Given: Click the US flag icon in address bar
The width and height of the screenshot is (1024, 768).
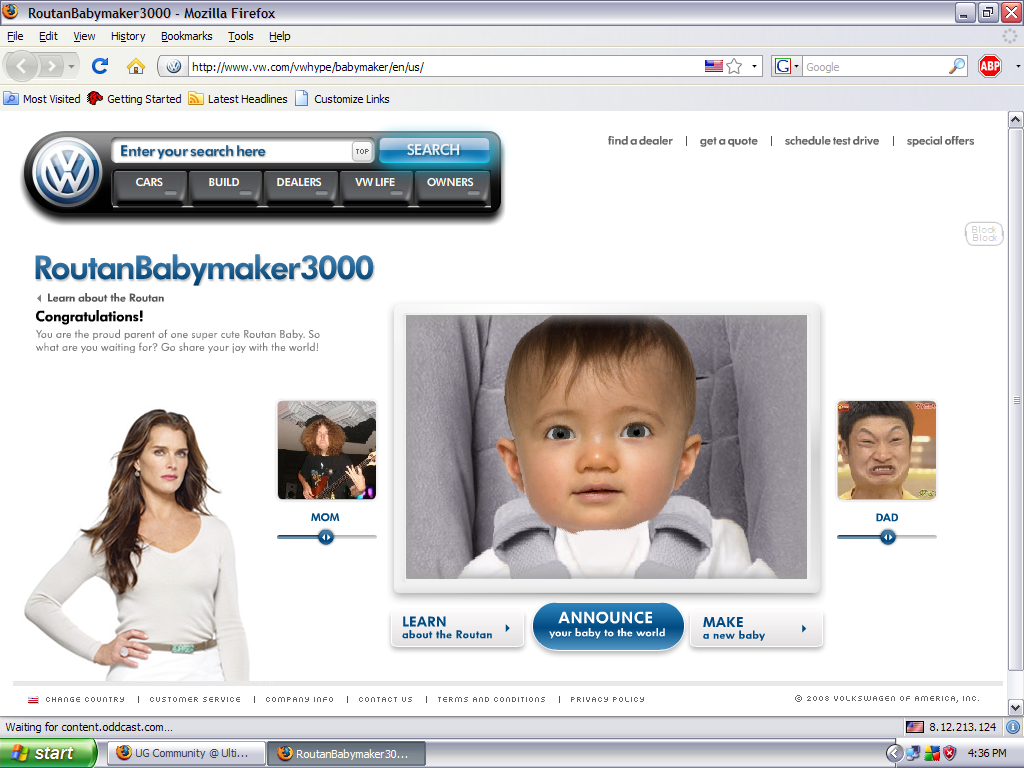Looking at the screenshot, I should [714, 66].
